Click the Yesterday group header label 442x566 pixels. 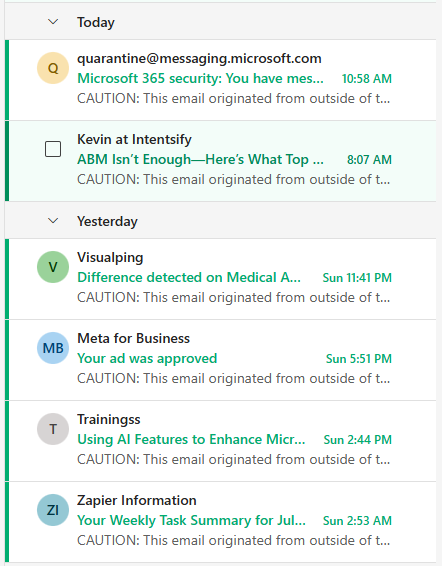click(x=107, y=221)
